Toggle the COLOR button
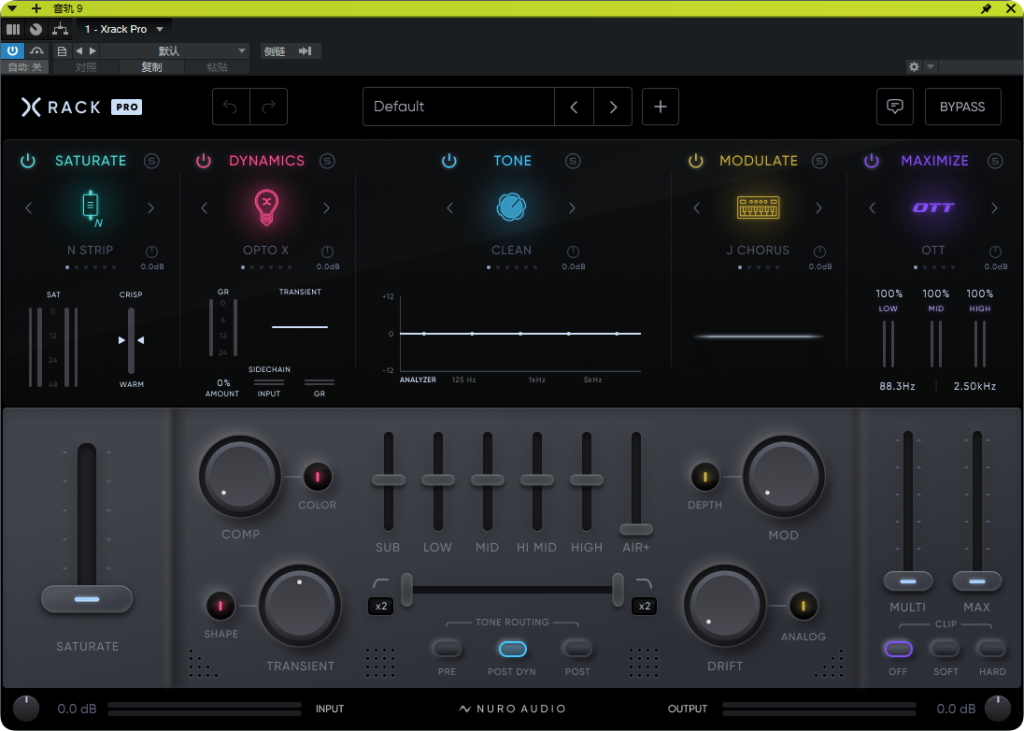This screenshot has height=731, width=1024. pos(317,477)
